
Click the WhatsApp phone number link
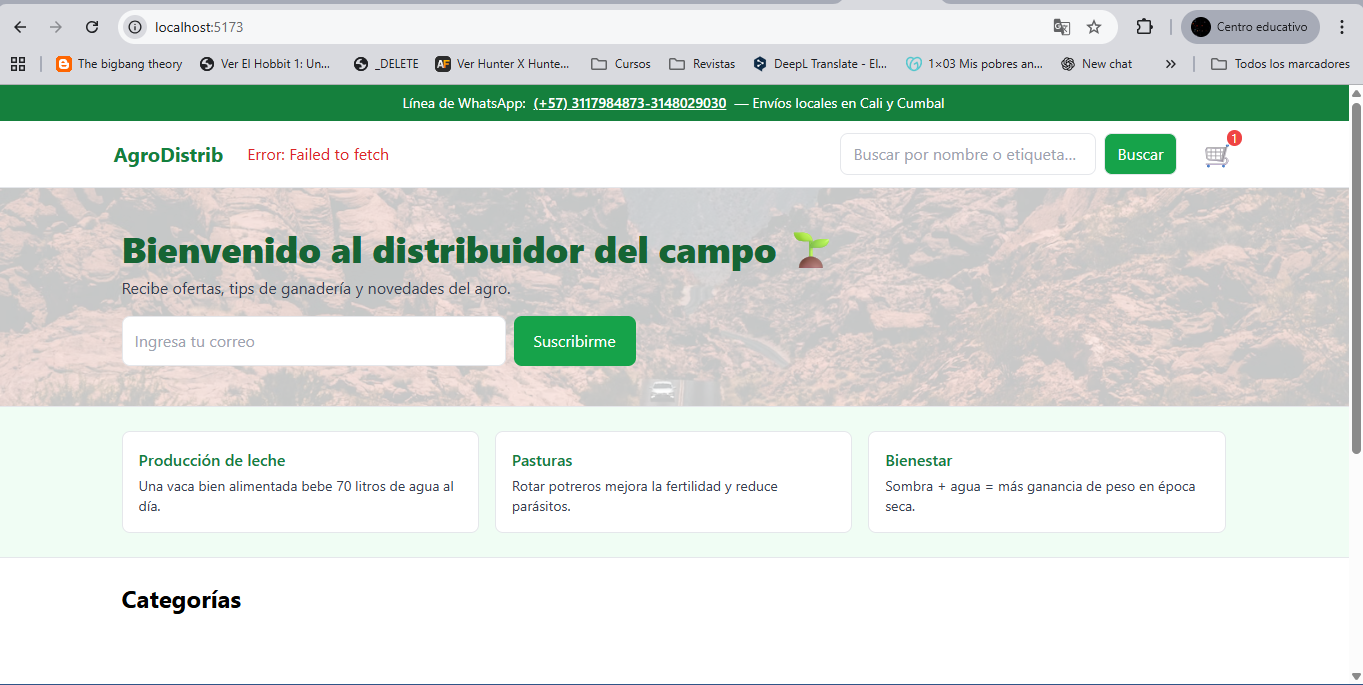629,103
